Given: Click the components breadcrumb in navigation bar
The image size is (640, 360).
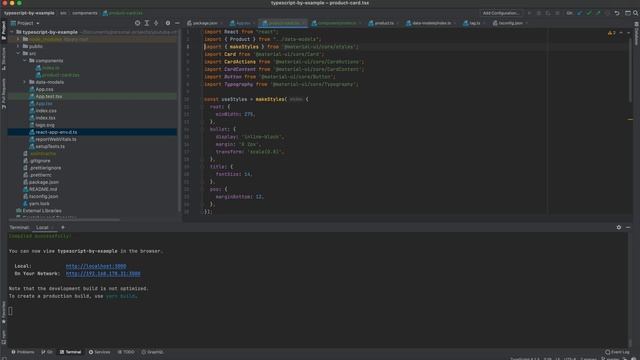Looking at the screenshot, I should 85,13.
